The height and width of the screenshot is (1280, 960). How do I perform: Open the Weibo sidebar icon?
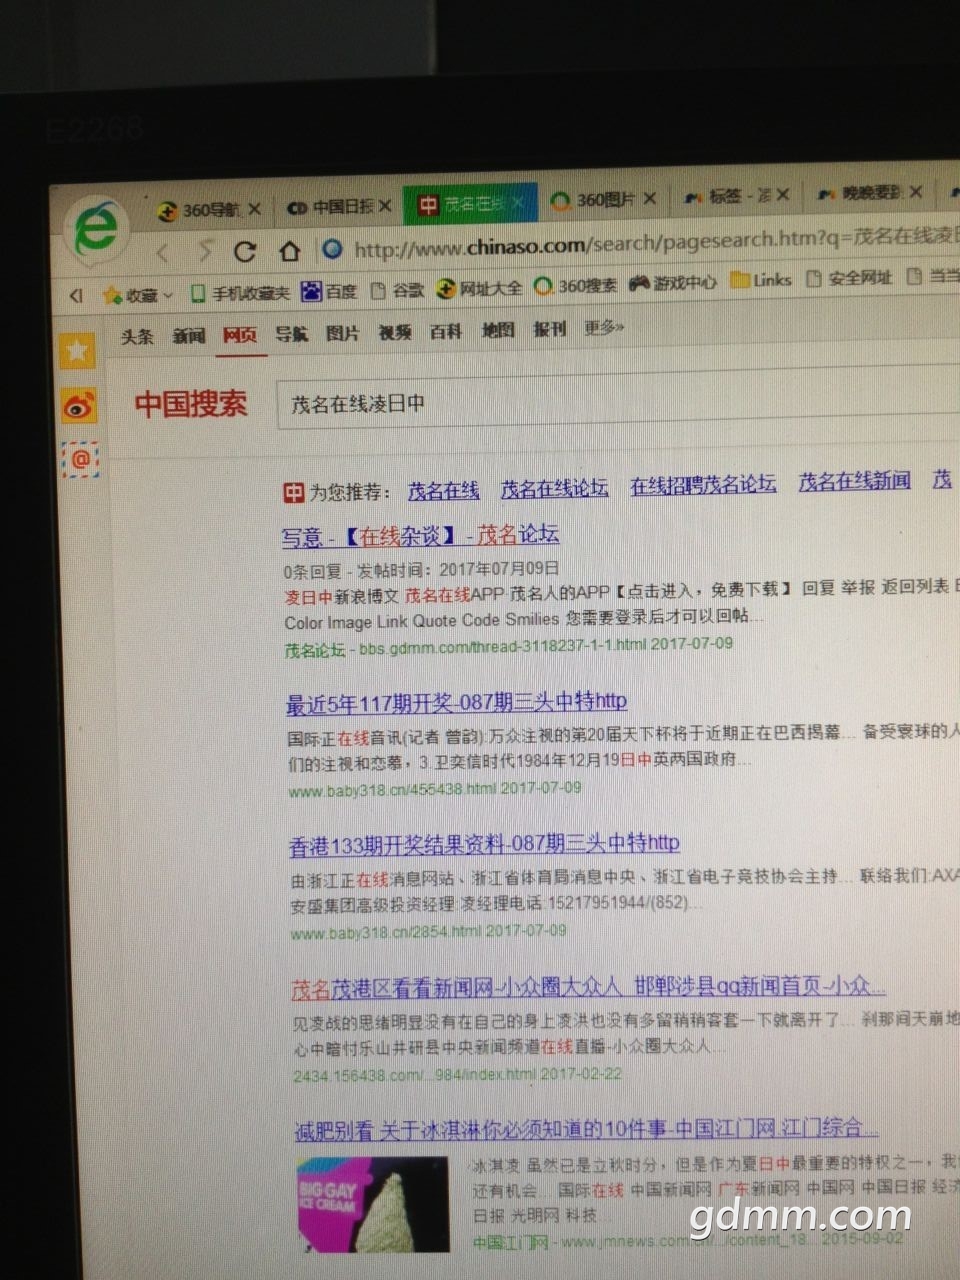coord(79,405)
